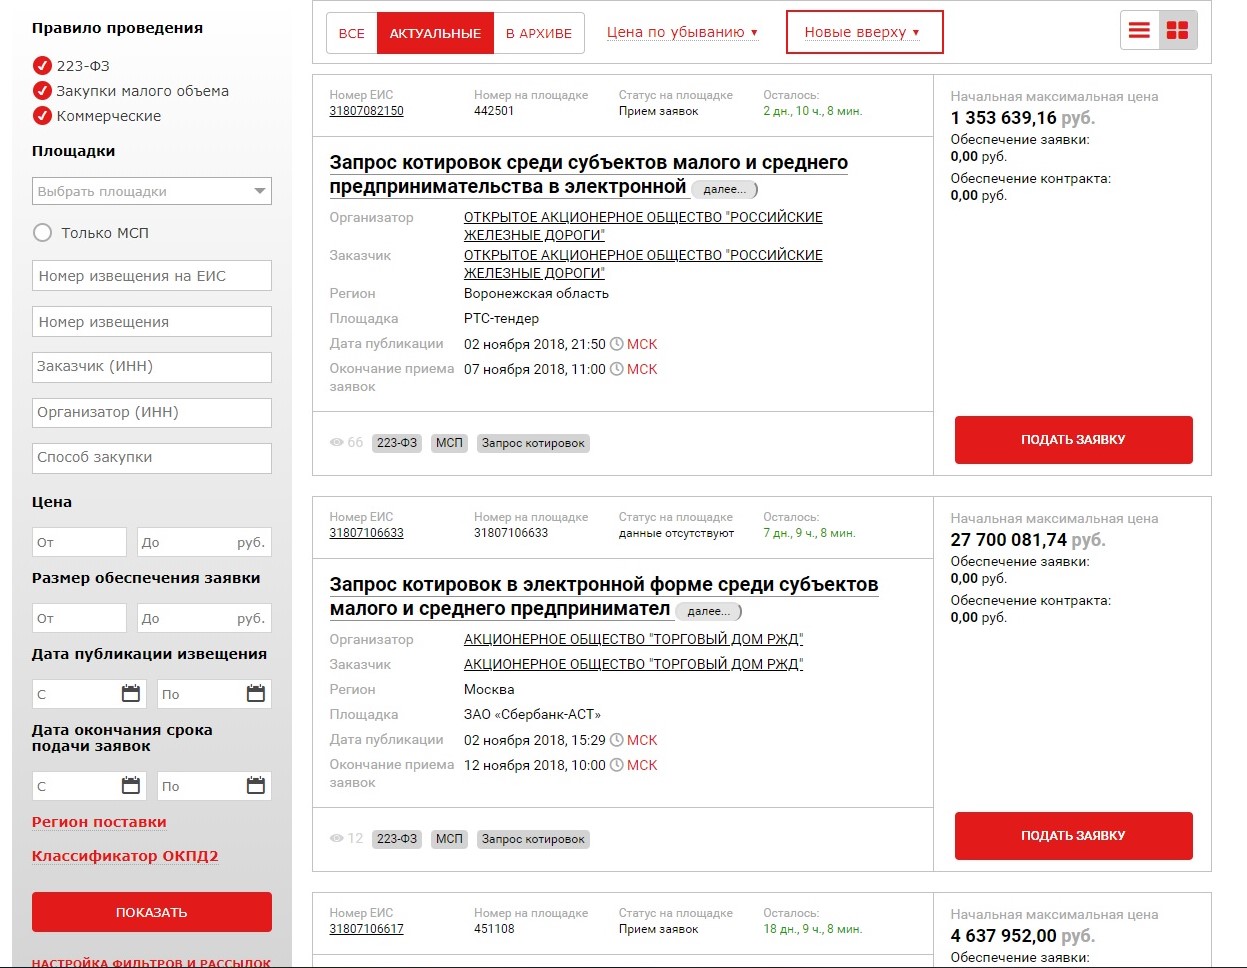Screen dimensions: 1247x968
Task: Switch to grid view layout icon
Action: click(1177, 31)
